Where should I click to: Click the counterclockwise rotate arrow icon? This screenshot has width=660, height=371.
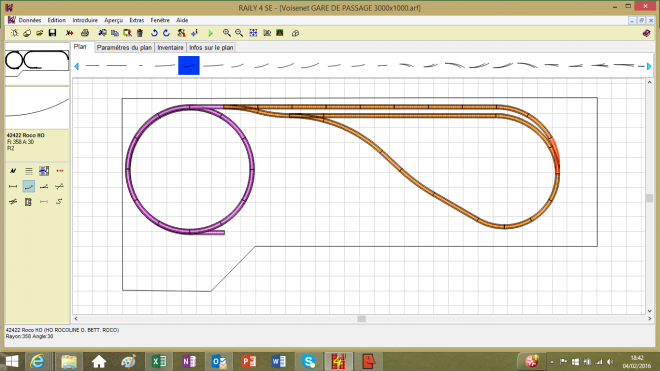pyautogui.click(x=154, y=33)
